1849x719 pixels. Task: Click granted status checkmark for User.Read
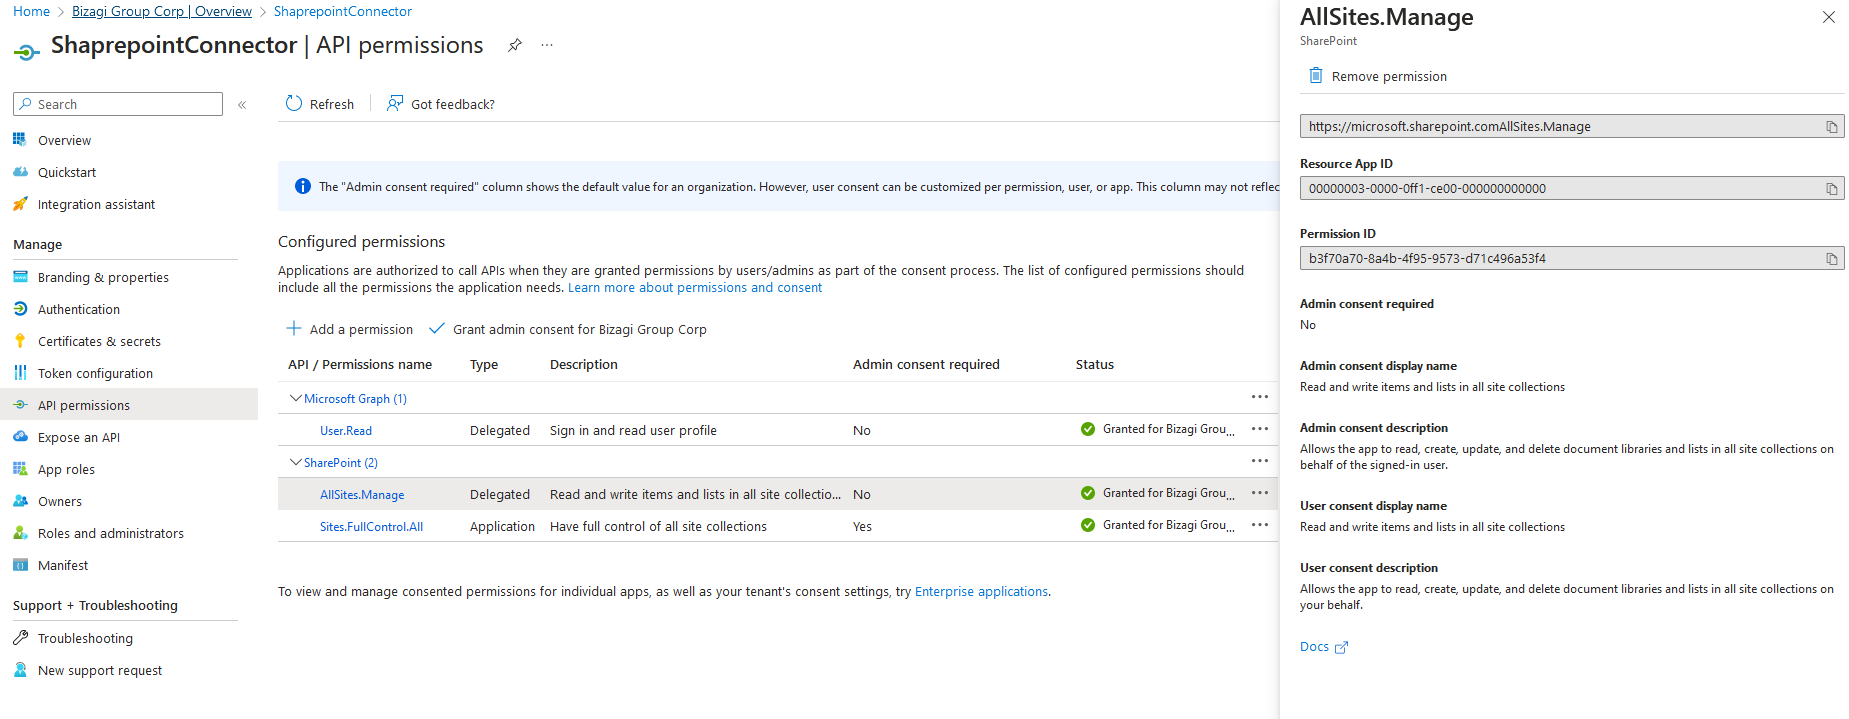pos(1088,429)
